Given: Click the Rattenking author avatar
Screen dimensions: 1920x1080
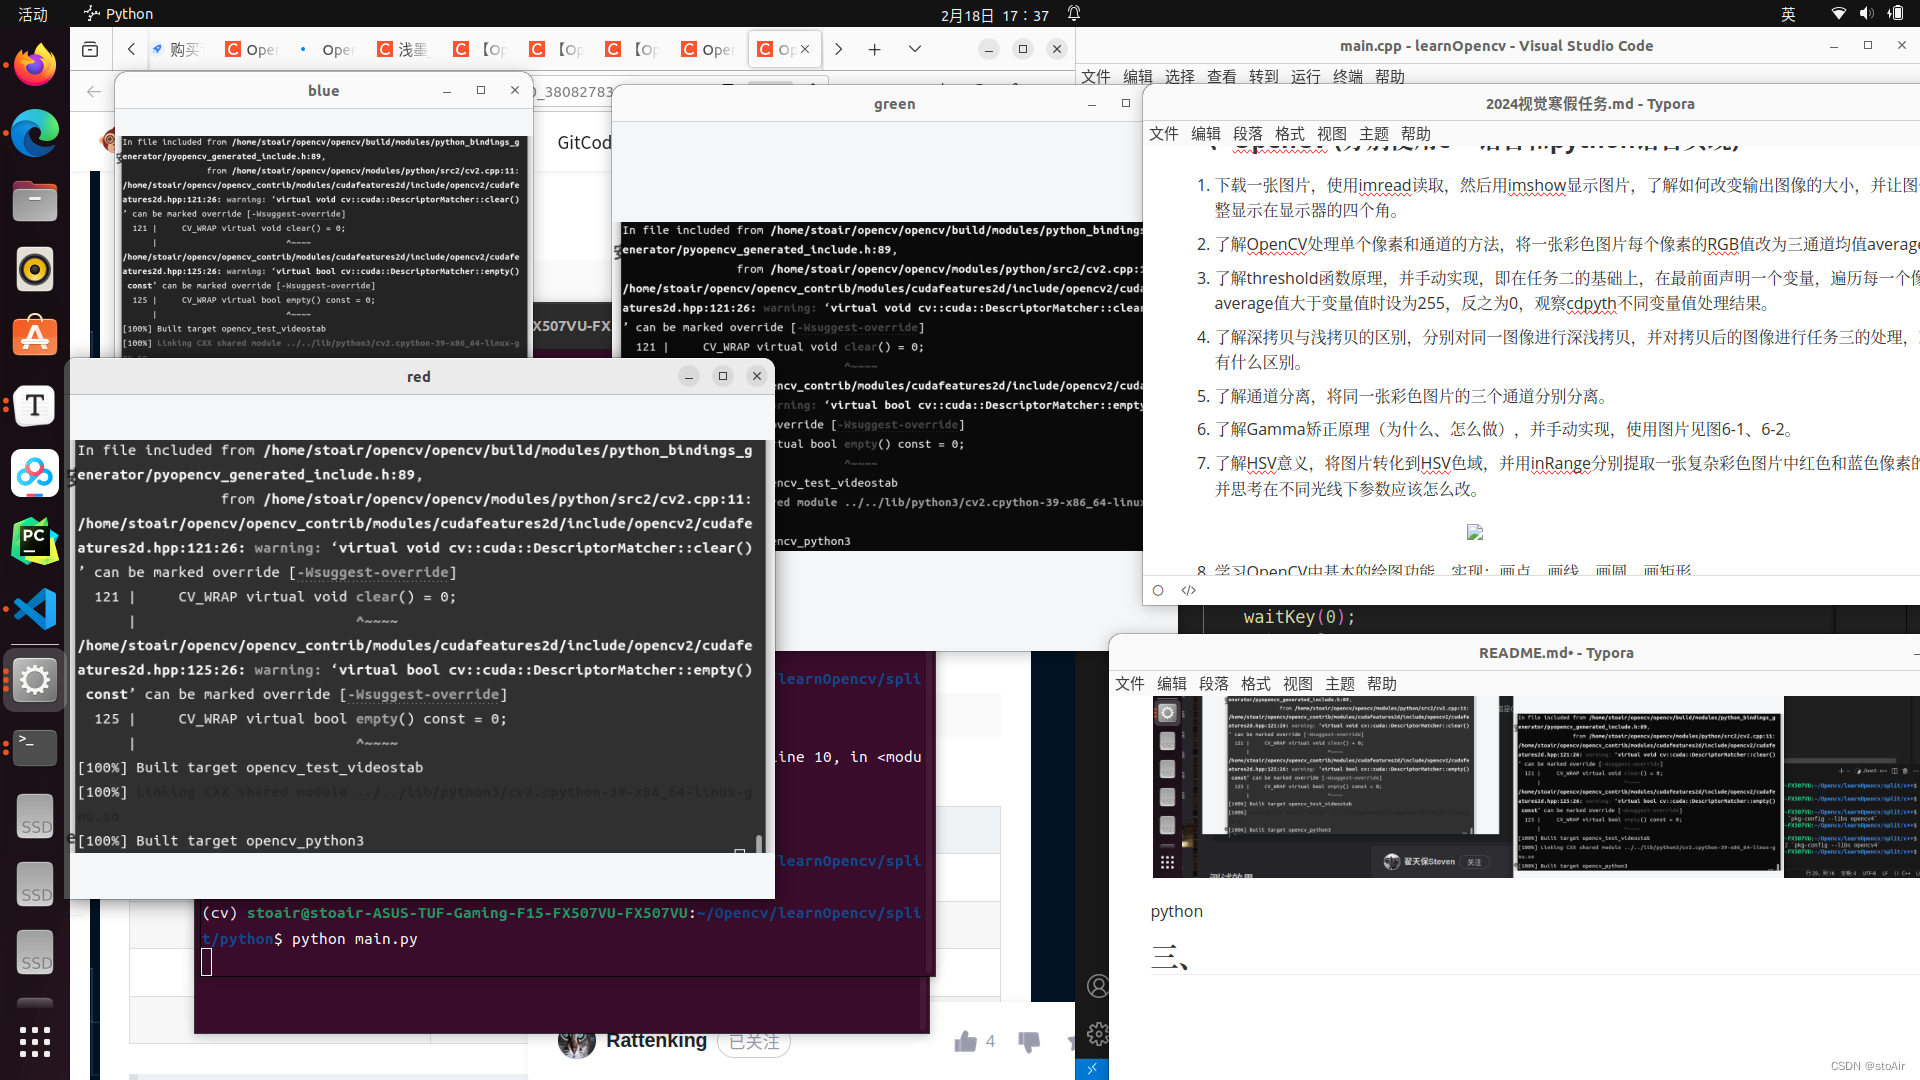Looking at the screenshot, I should click(577, 1041).
